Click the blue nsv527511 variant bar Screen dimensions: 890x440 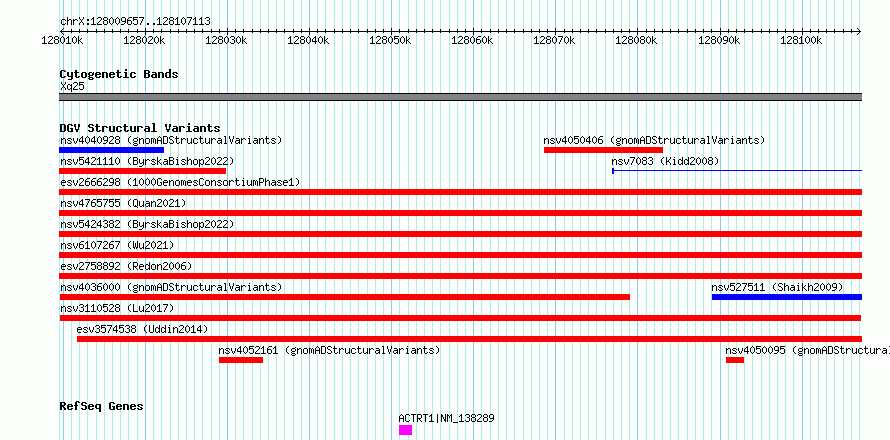(787, 297)
